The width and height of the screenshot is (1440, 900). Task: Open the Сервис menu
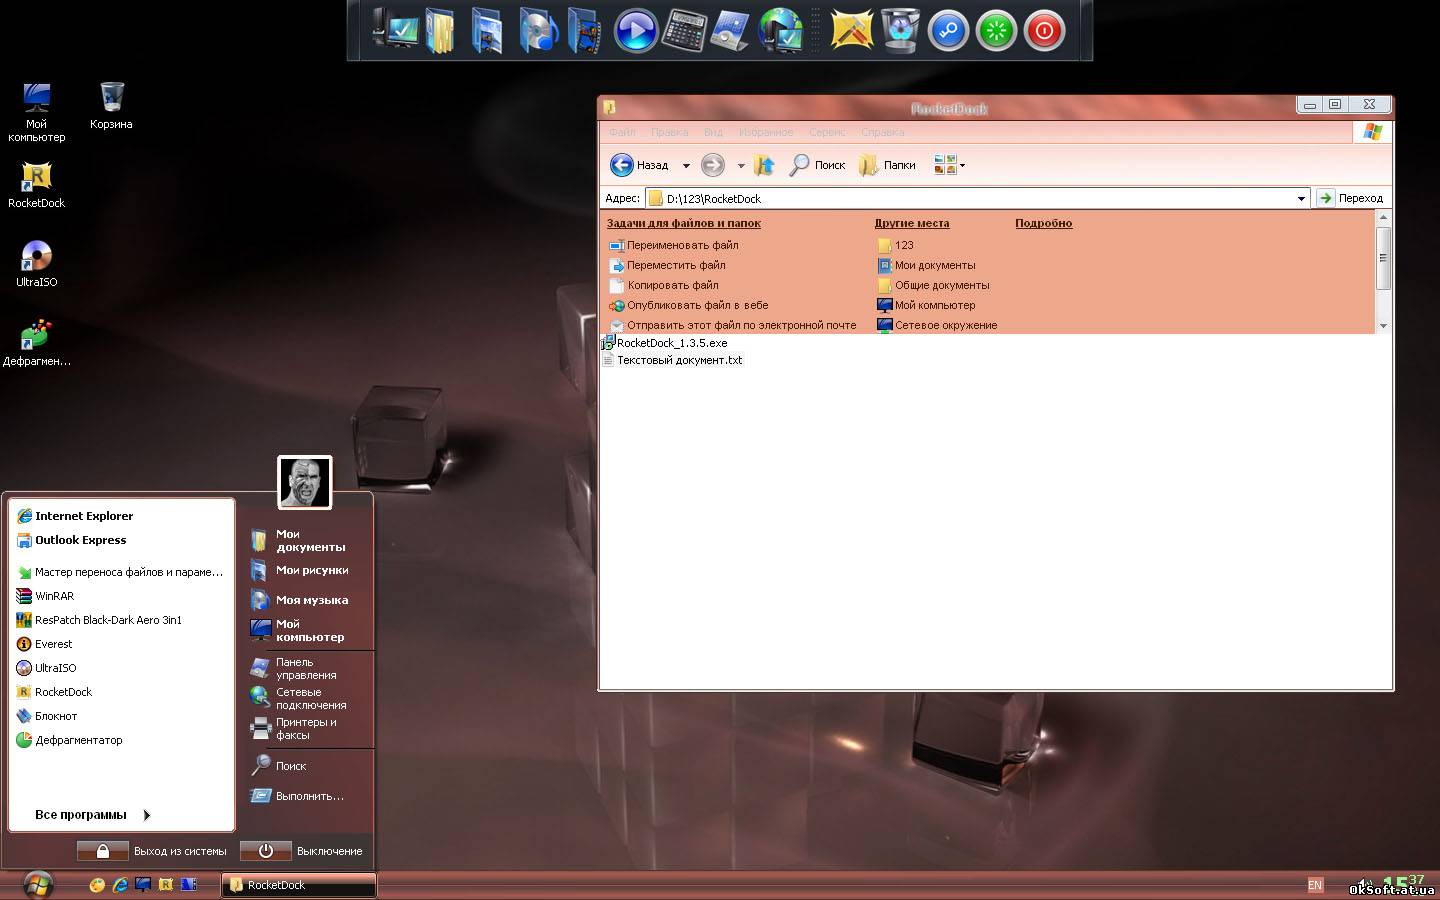827,132
